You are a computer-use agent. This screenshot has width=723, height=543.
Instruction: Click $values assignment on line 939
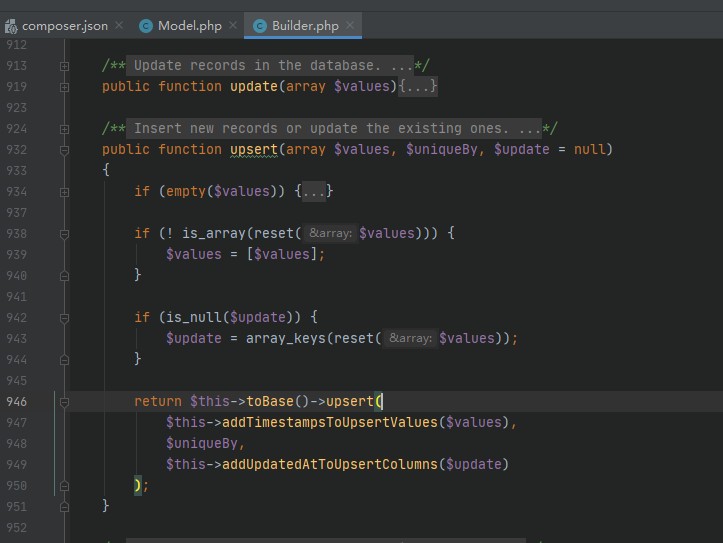[x=194, y=254]
